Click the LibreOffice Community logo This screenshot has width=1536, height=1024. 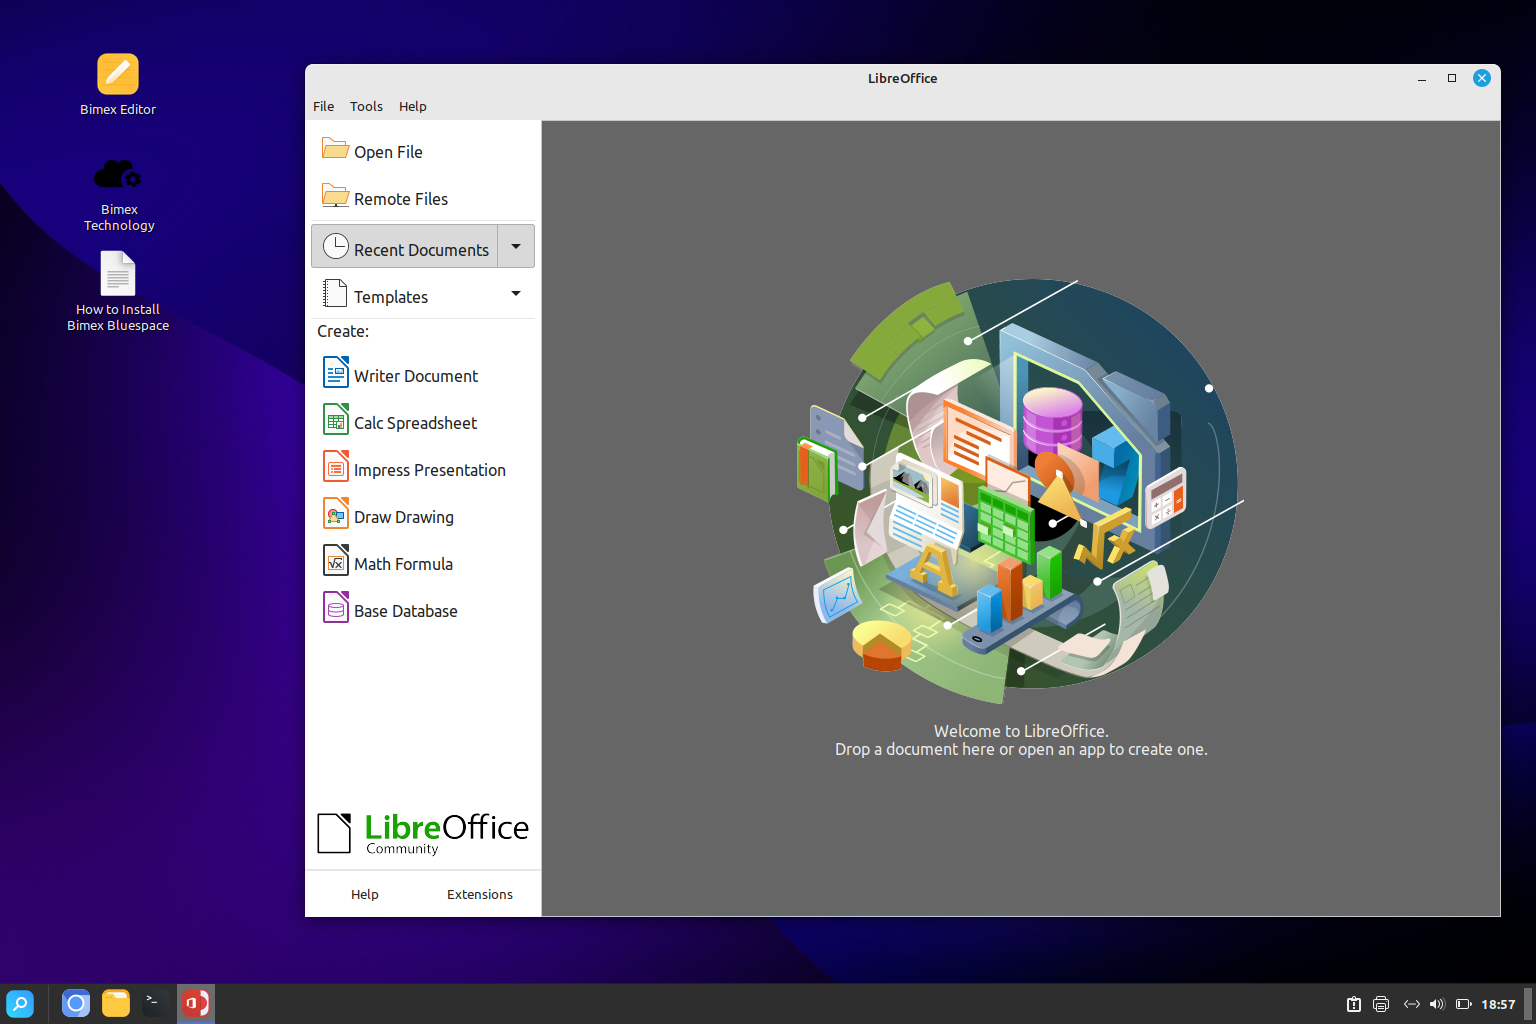(x=423, y=833)
